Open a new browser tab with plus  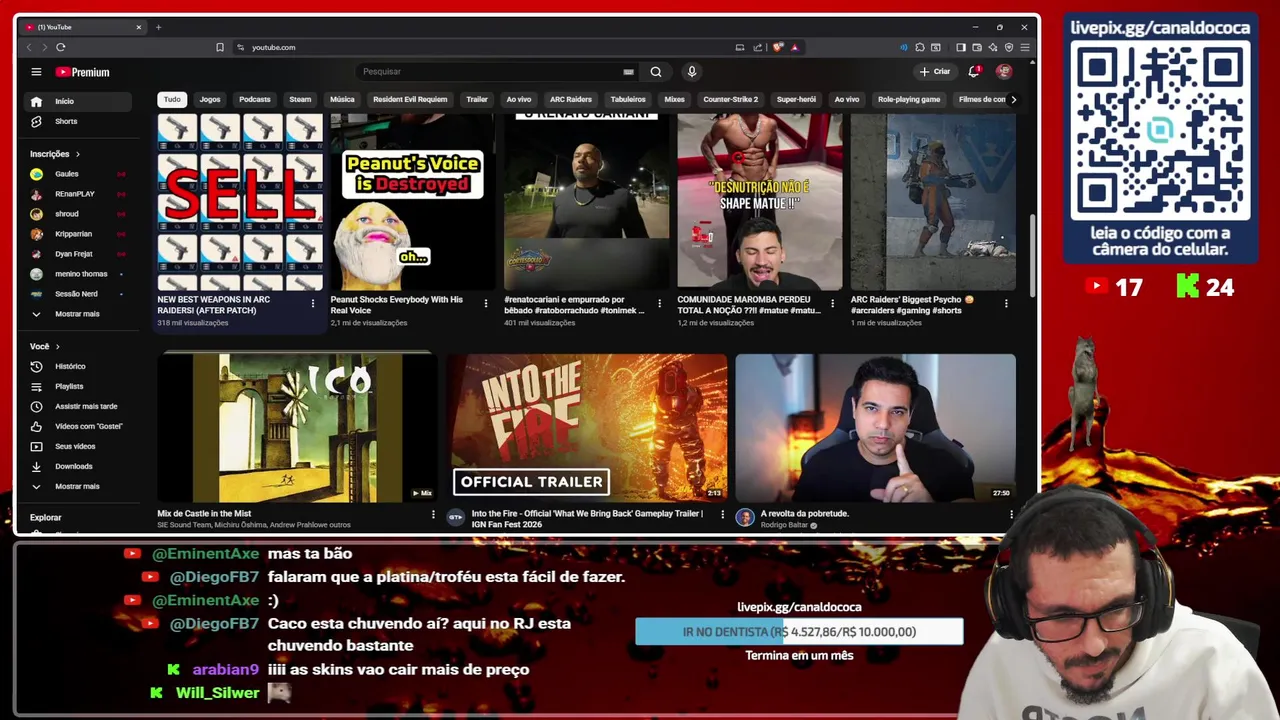[158, 27]
